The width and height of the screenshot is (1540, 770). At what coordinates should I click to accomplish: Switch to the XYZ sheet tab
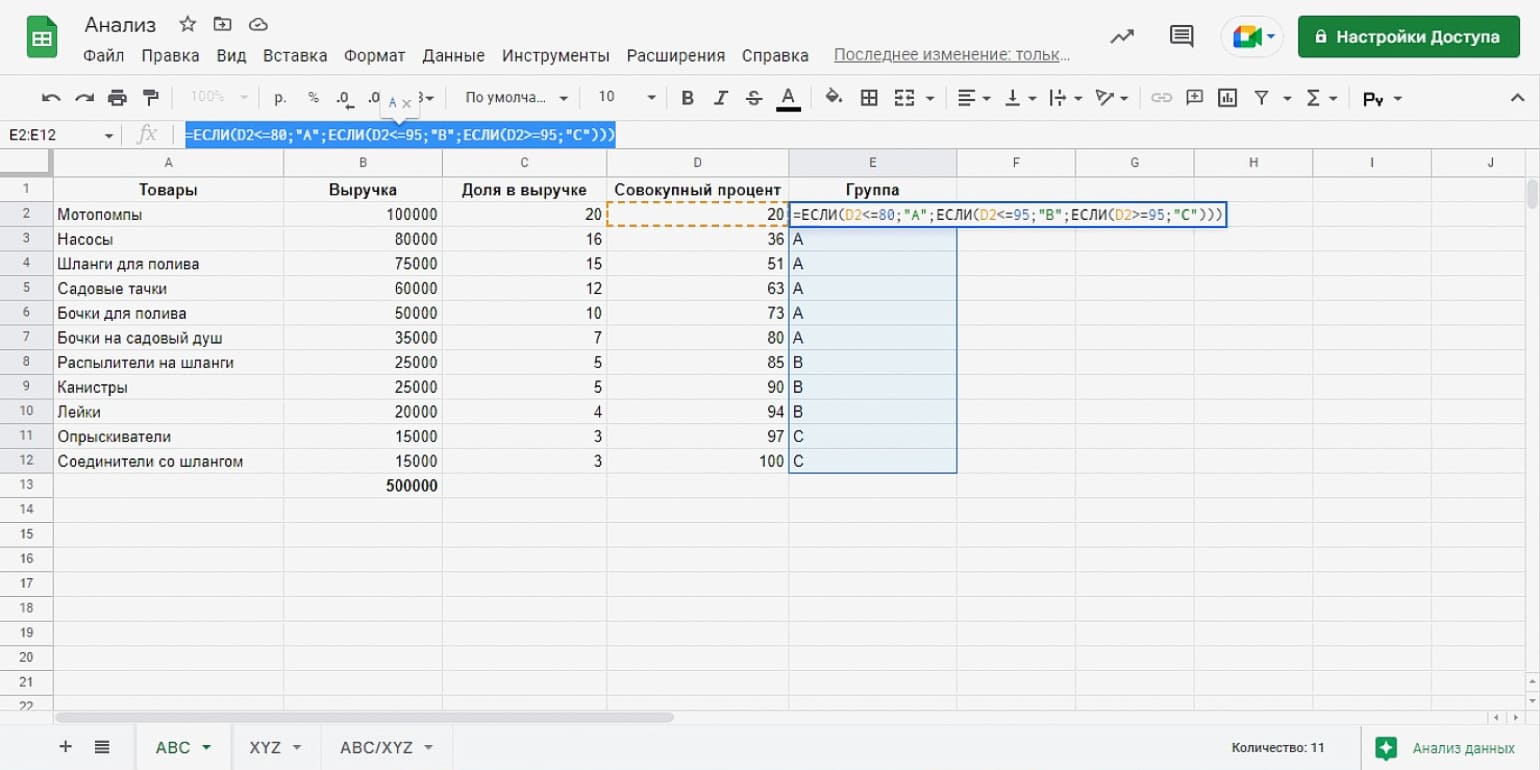pyautogui.click(x=275, y=747)
